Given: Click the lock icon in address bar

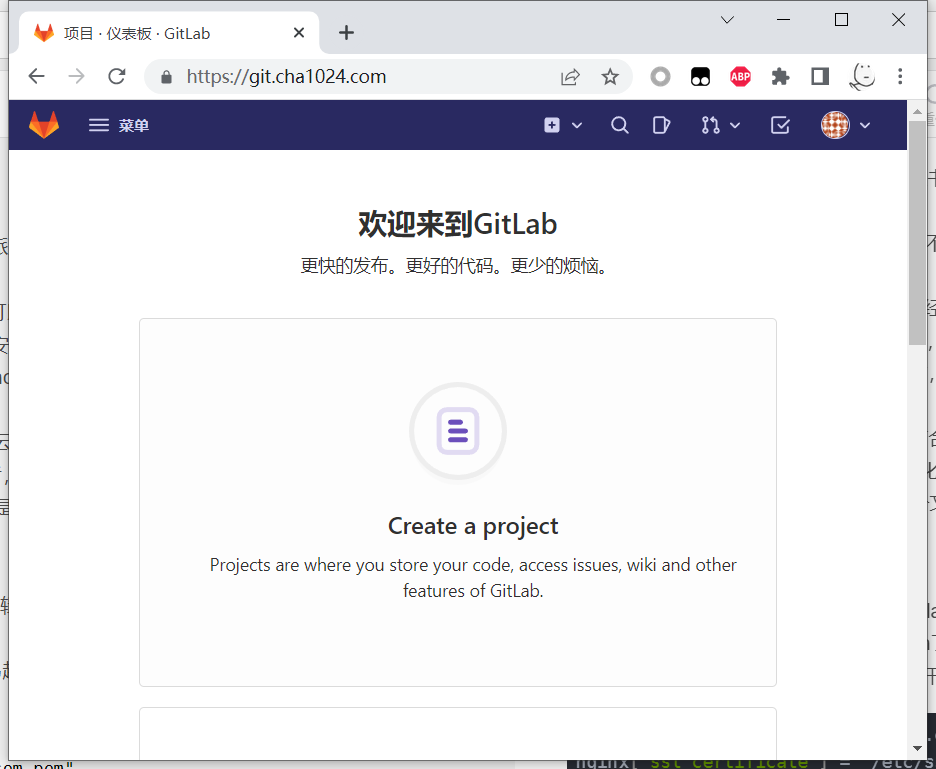Looking at the screenshot, I should pos(167,77).
